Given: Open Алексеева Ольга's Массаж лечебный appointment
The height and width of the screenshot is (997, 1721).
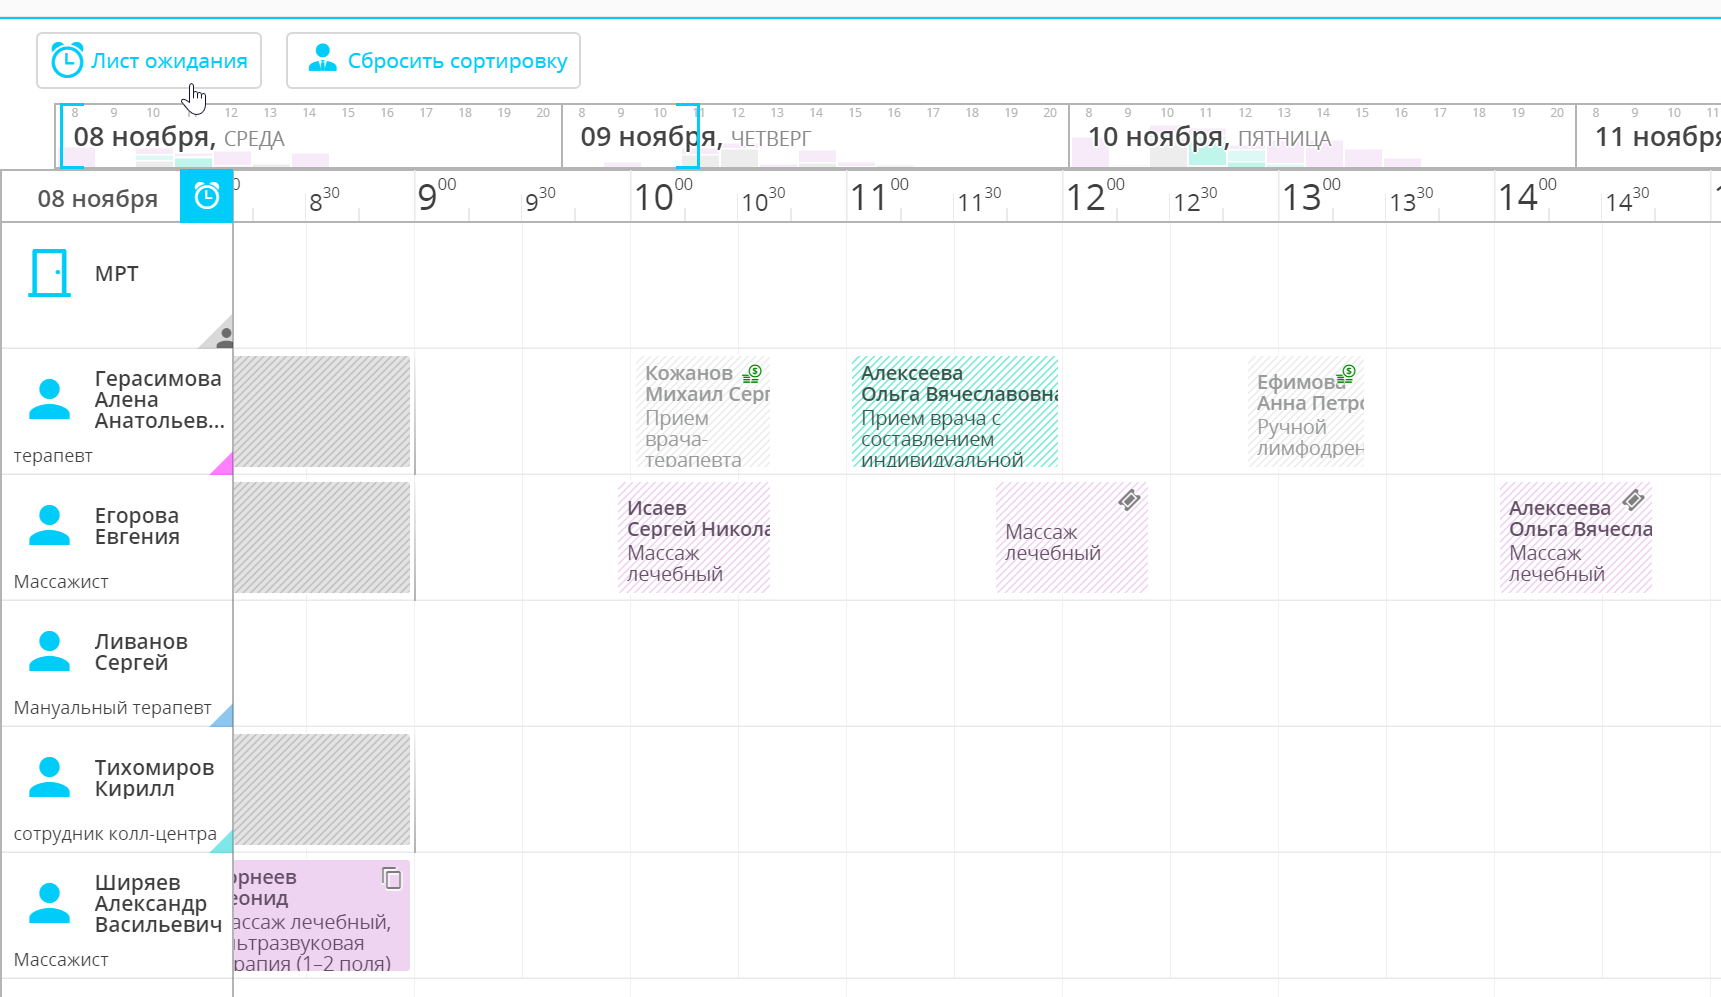Looking at the screenshot, I should pyautogui.click(x=1576, y=538).
